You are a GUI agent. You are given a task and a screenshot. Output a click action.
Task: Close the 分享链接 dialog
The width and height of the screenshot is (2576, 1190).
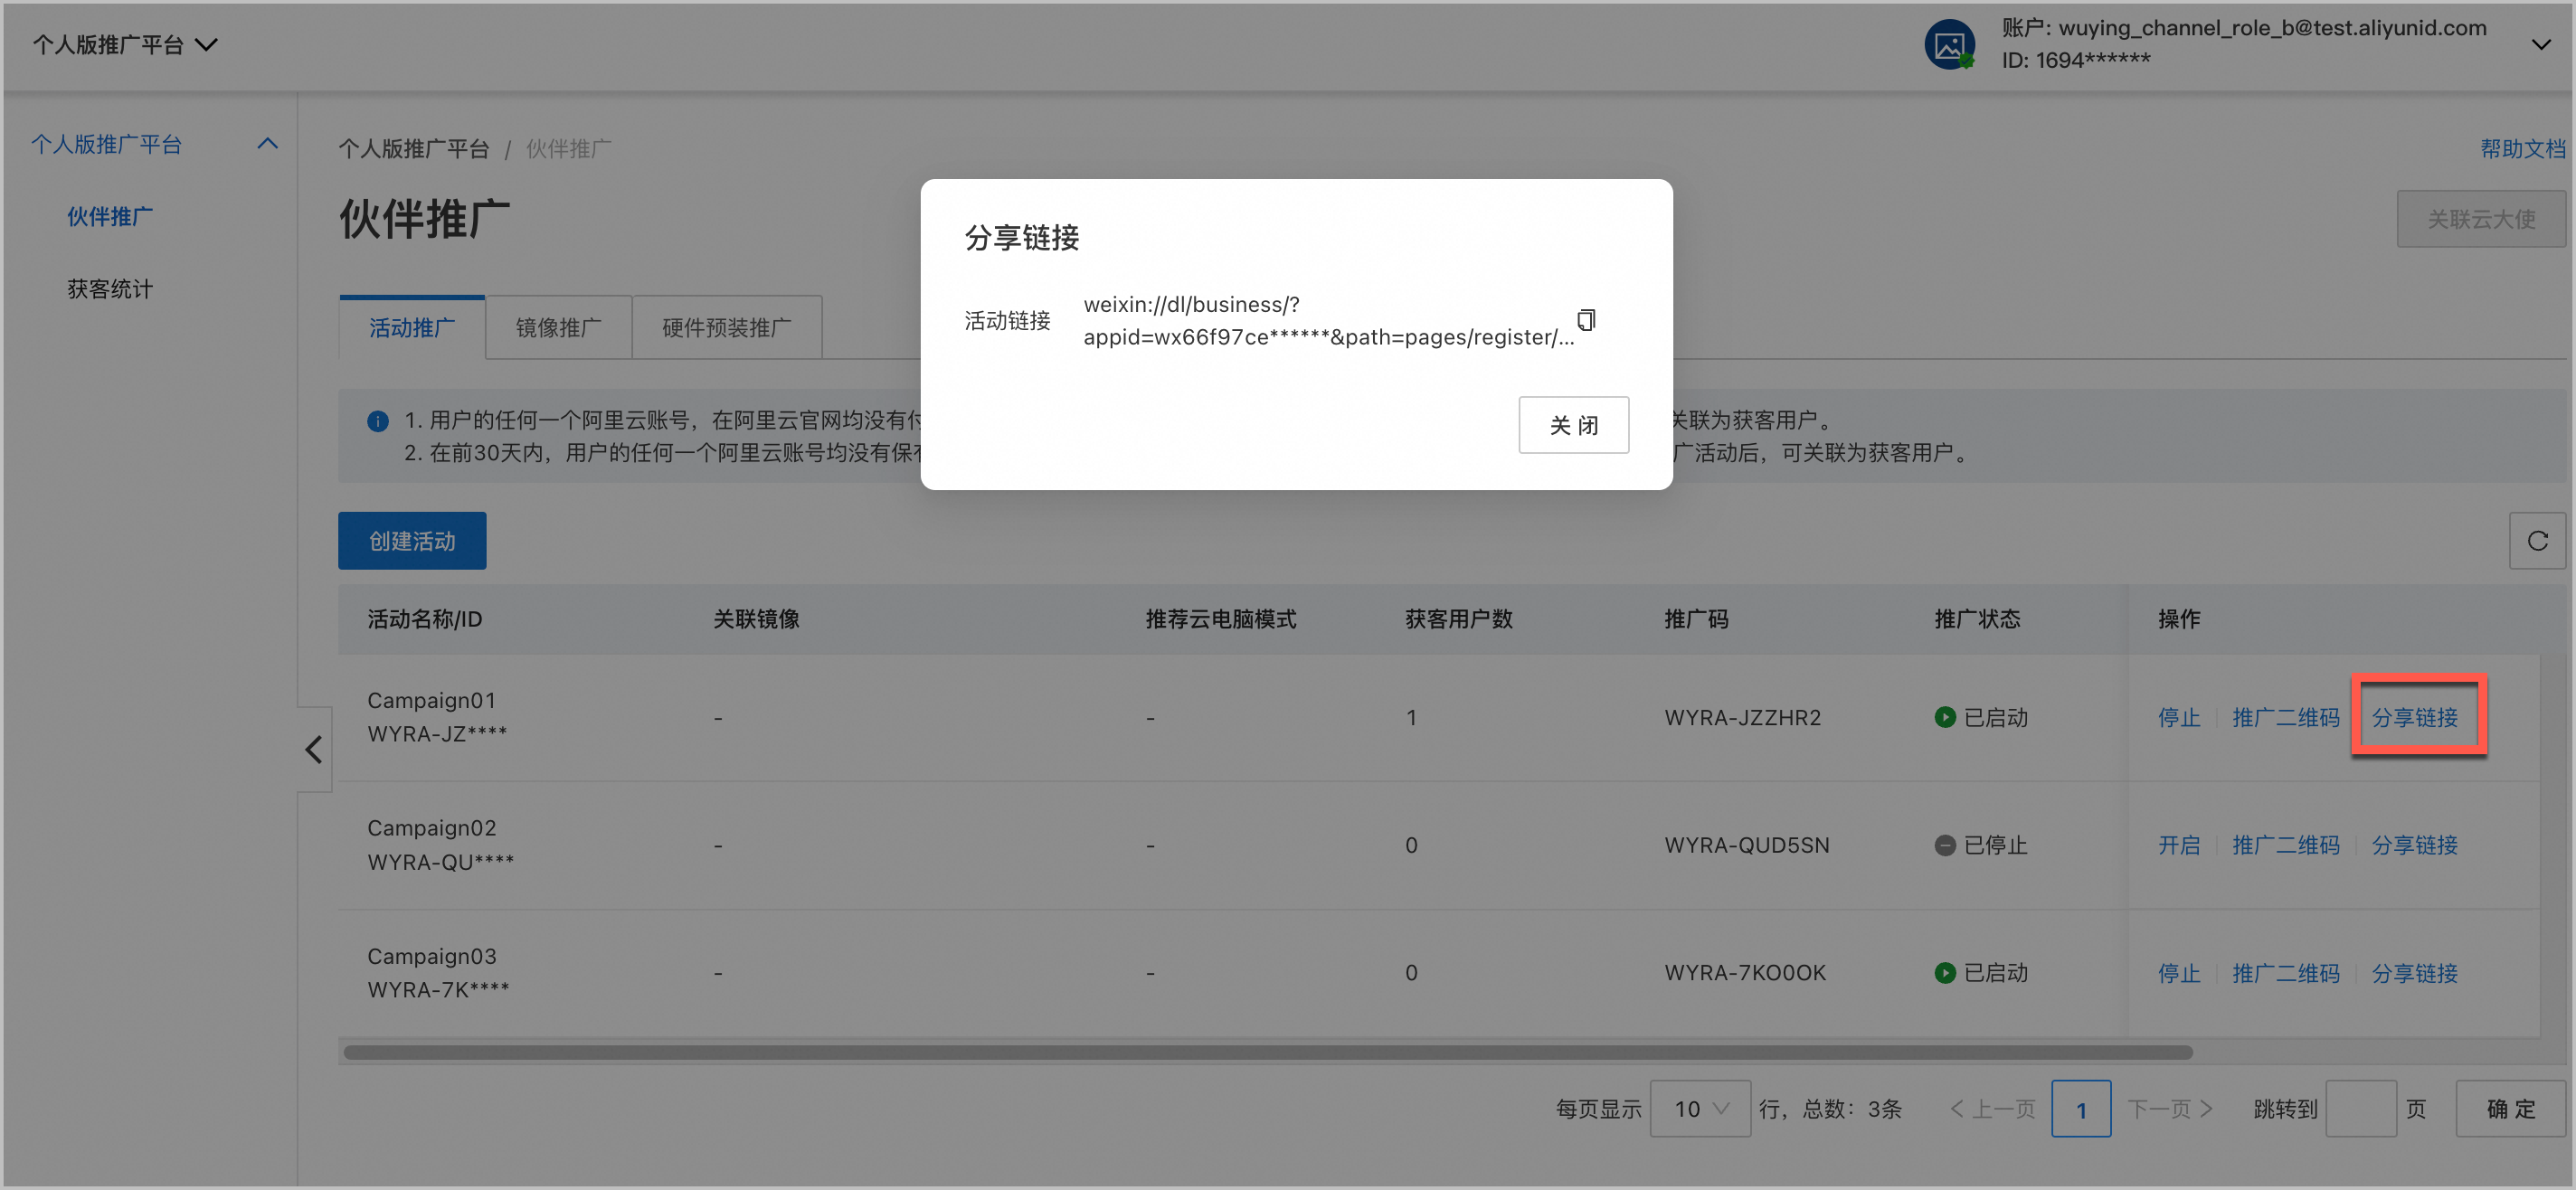(1574, 424)
